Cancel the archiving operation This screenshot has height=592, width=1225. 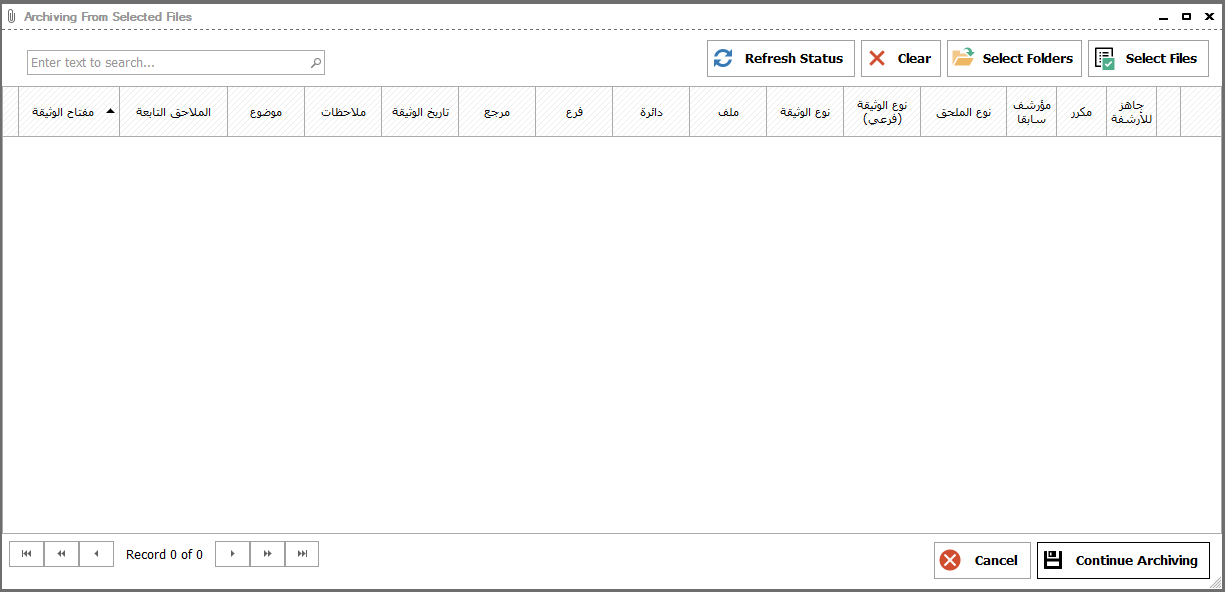[982, 560]
